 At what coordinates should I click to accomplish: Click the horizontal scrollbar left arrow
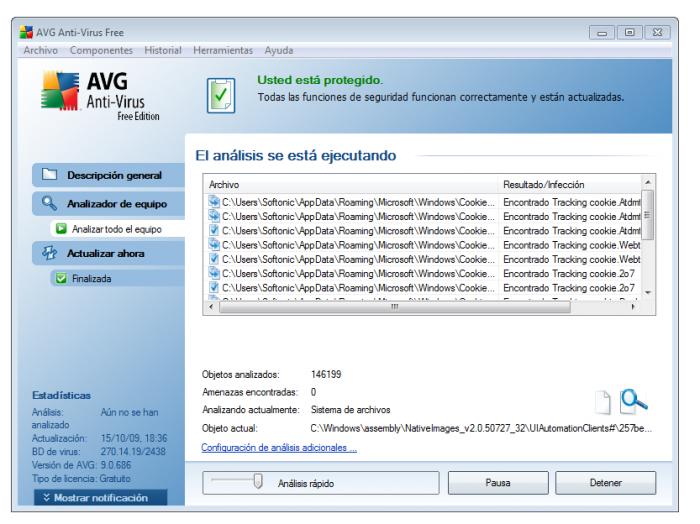pyautogui.click(x=211, y=307)
